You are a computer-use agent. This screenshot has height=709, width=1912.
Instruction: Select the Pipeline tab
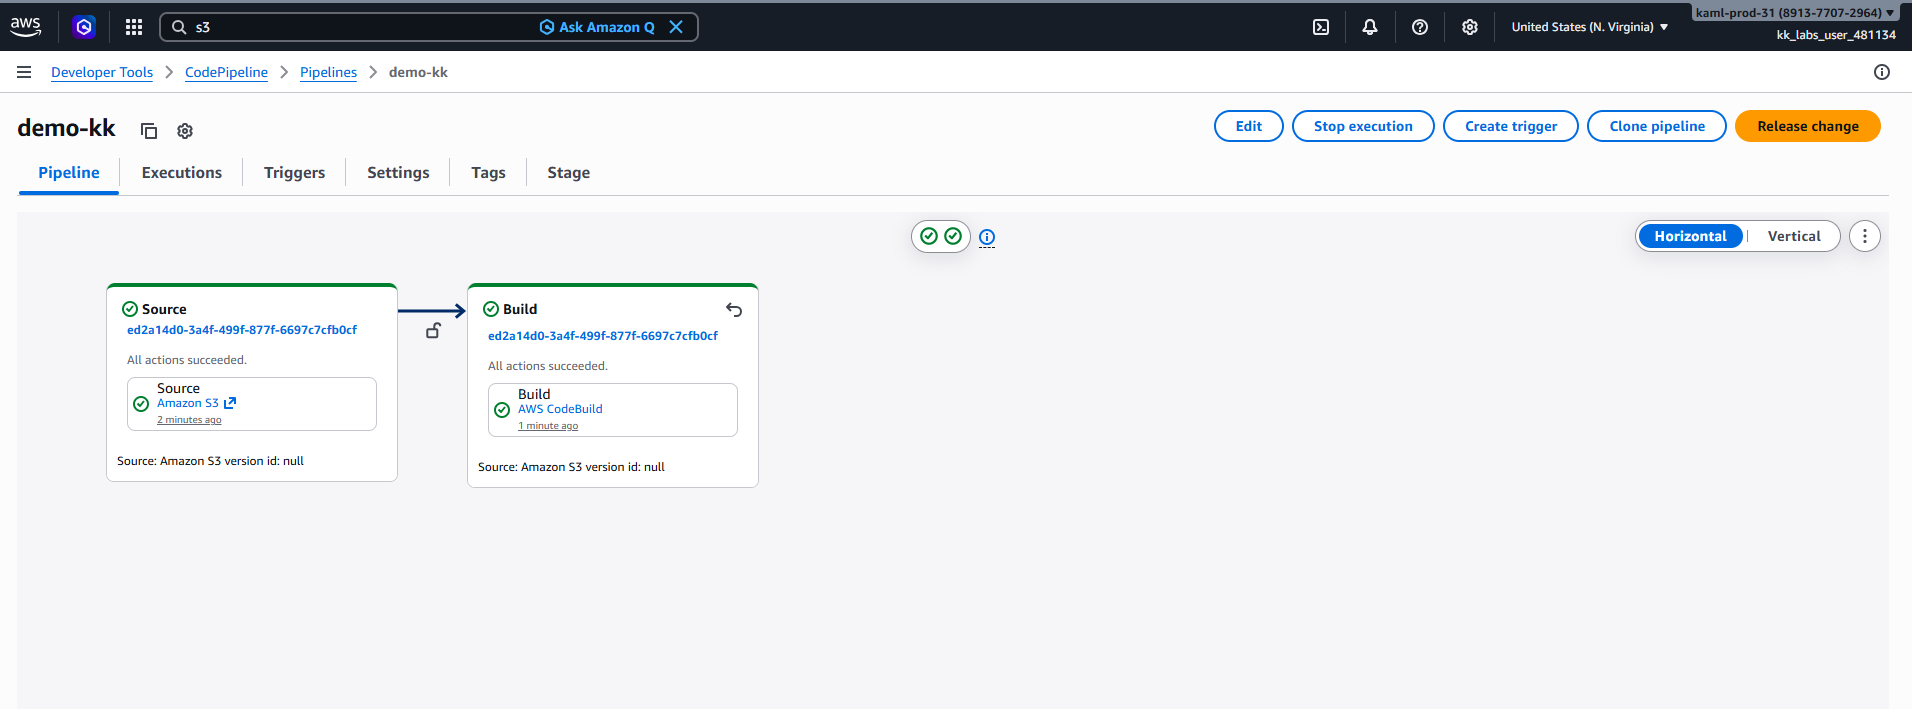69,173
